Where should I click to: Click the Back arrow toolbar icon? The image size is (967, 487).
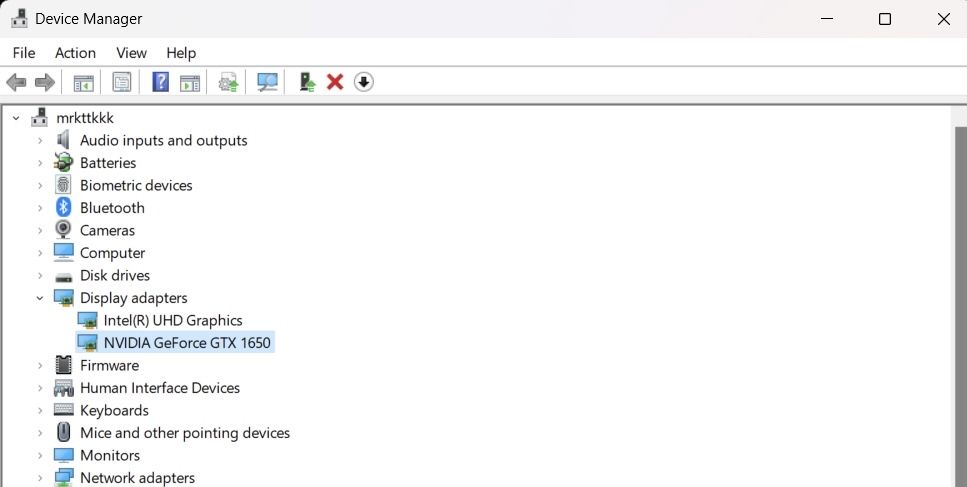16,82
